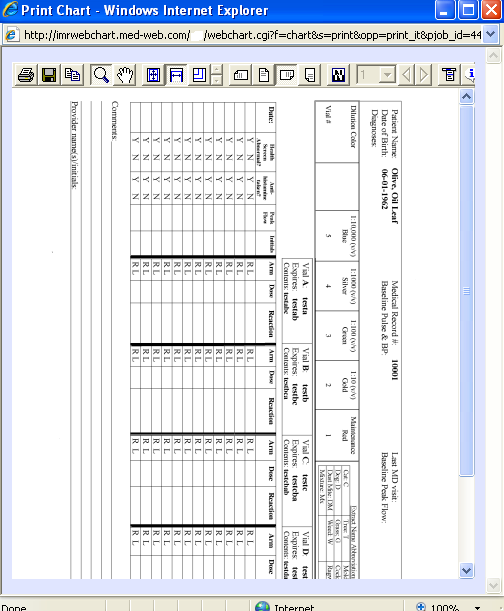
Task: Select the magnifying glass zoom tool
Action: click(x=101, y=74)
